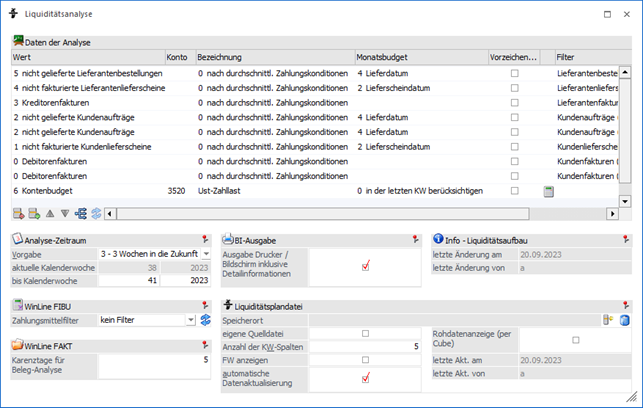The height and width of the screenshot is (408, 643).
Task: Open the Vorgabe dropdown
Action: [x=190, y=255]
